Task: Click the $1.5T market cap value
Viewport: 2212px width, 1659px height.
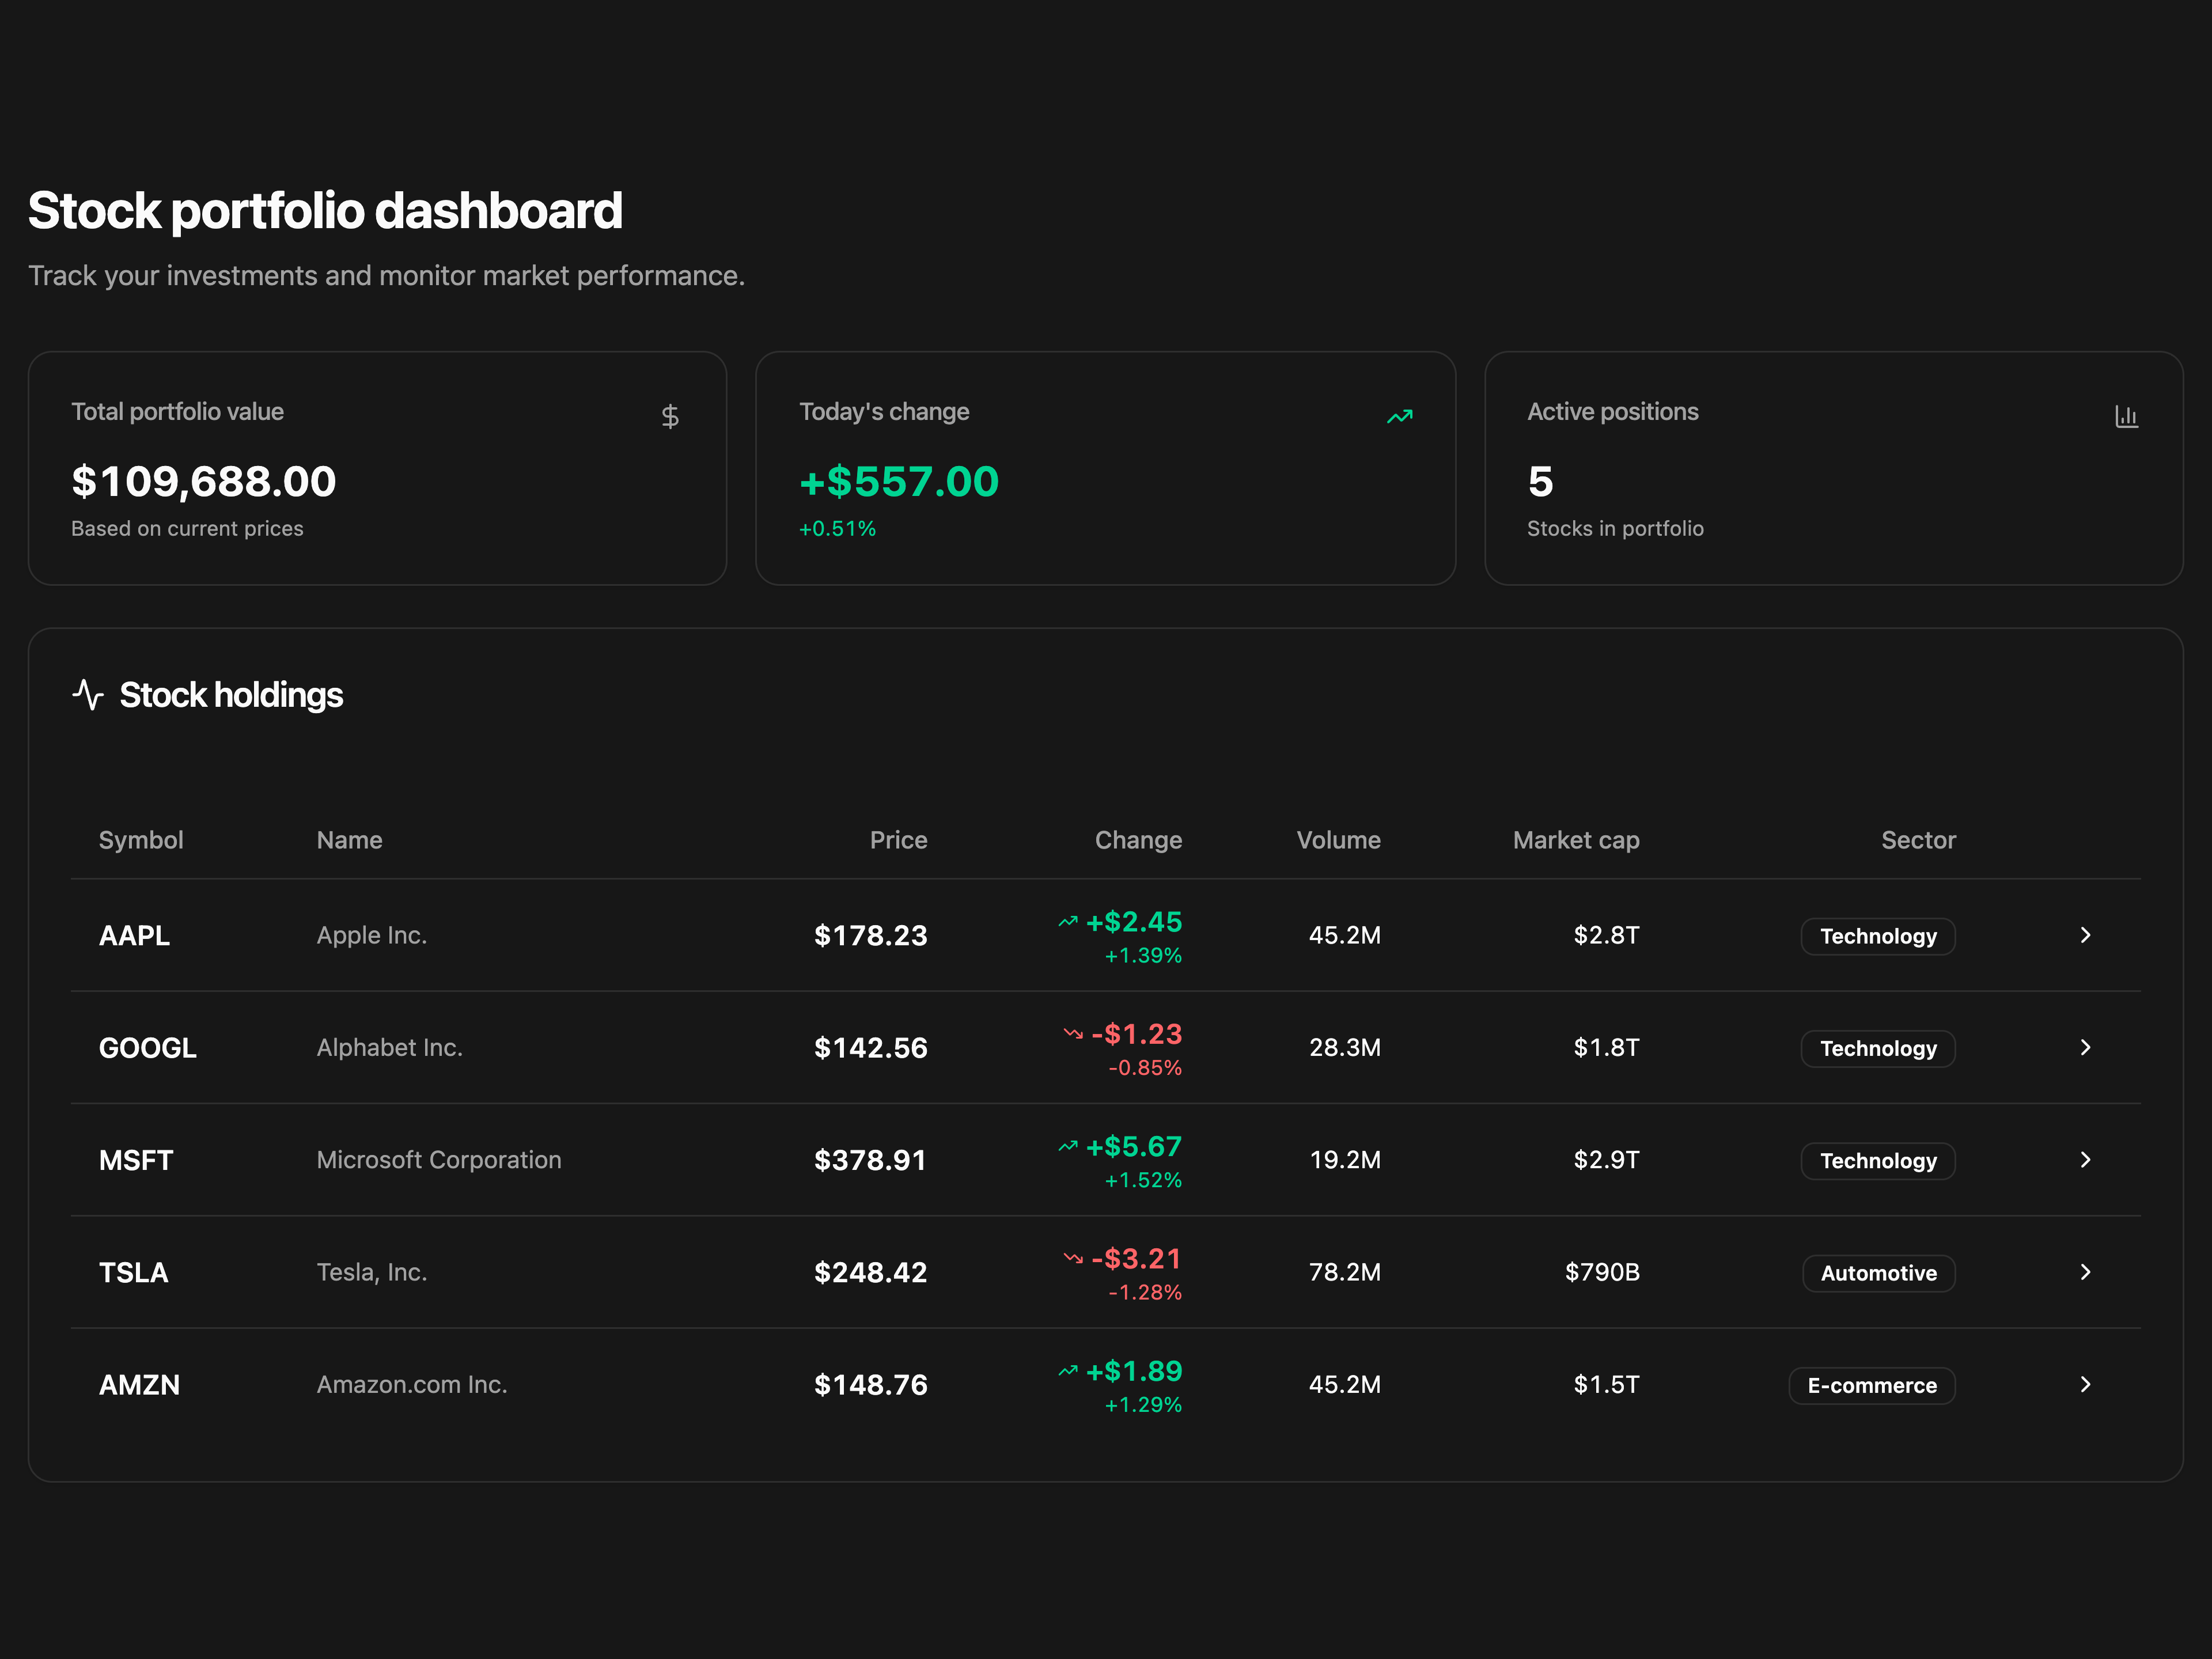Action: pyautogui.click(x=1606, y=1384)
